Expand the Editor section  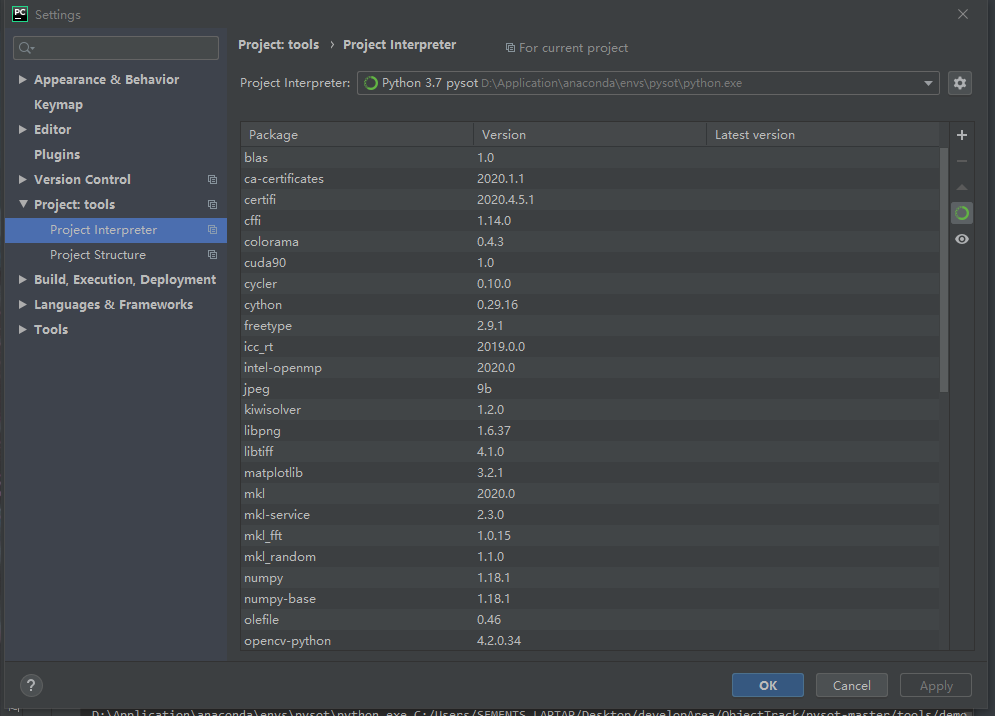[22, 129]
